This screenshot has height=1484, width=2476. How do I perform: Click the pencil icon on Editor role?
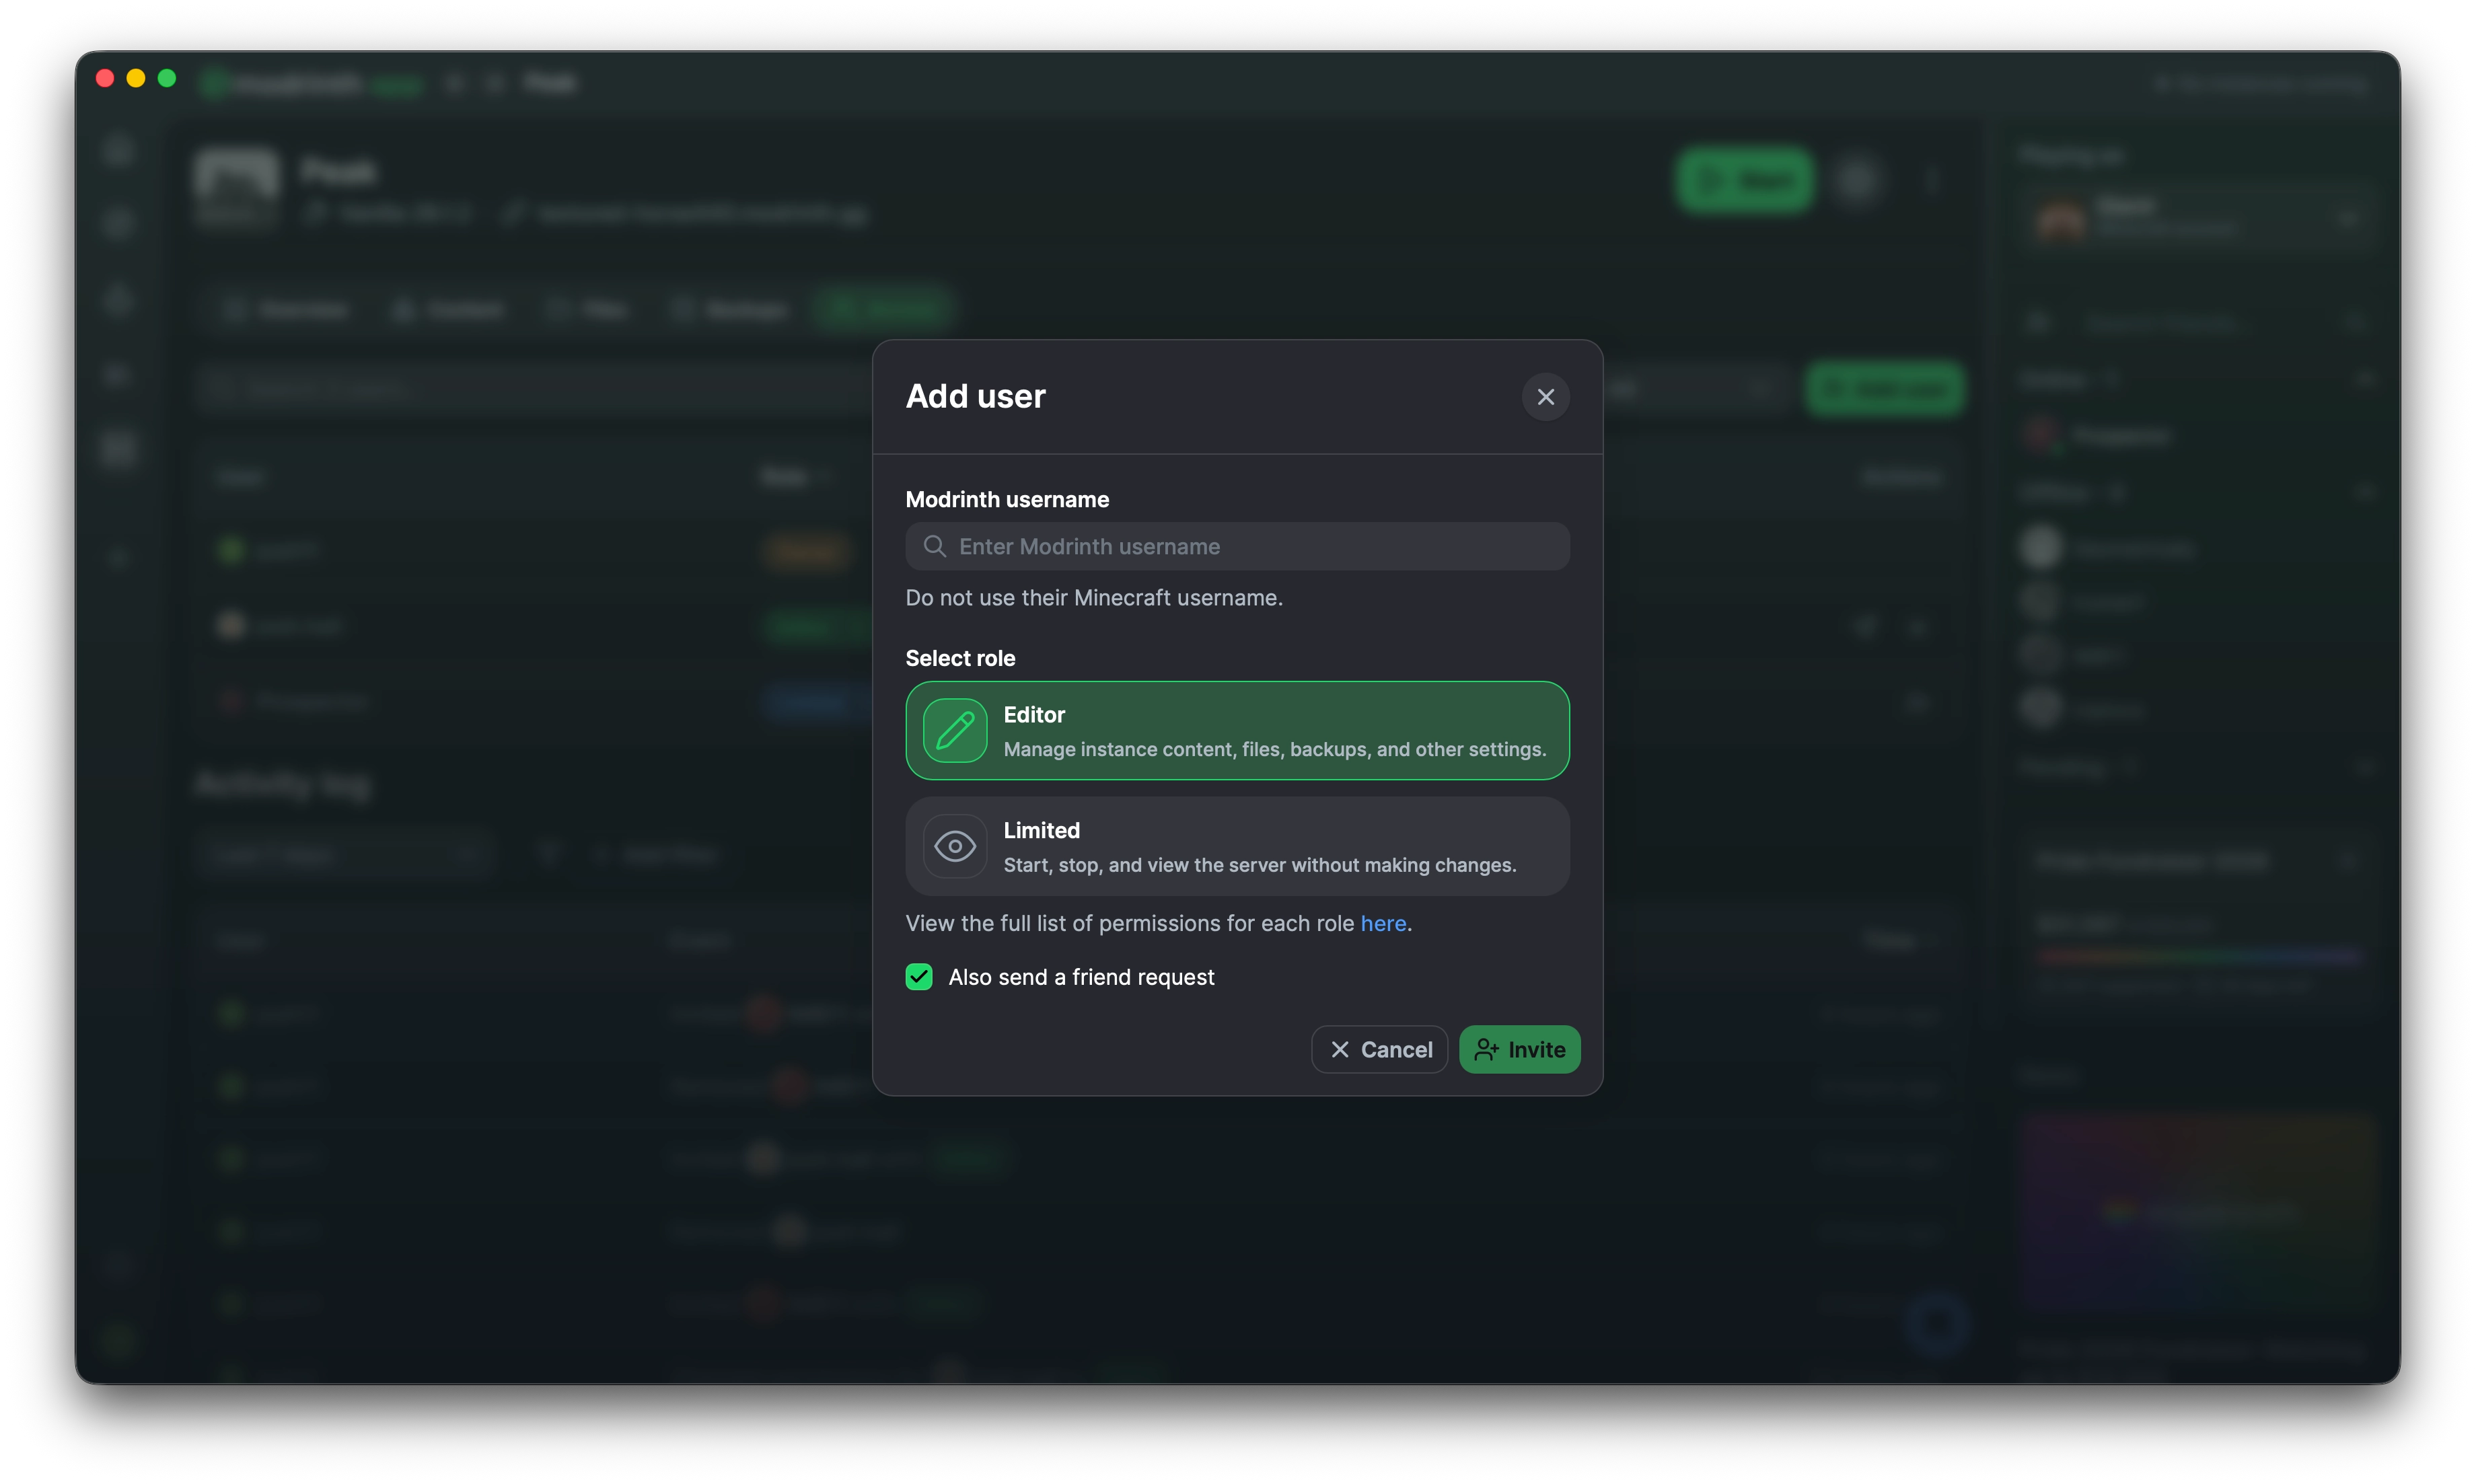pos(955,730)
